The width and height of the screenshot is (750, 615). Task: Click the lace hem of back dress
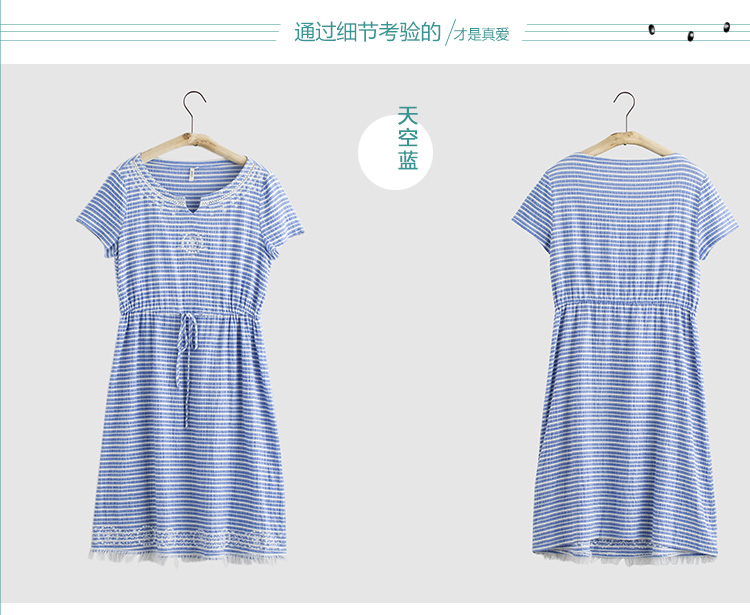click(x=625, y=558)
